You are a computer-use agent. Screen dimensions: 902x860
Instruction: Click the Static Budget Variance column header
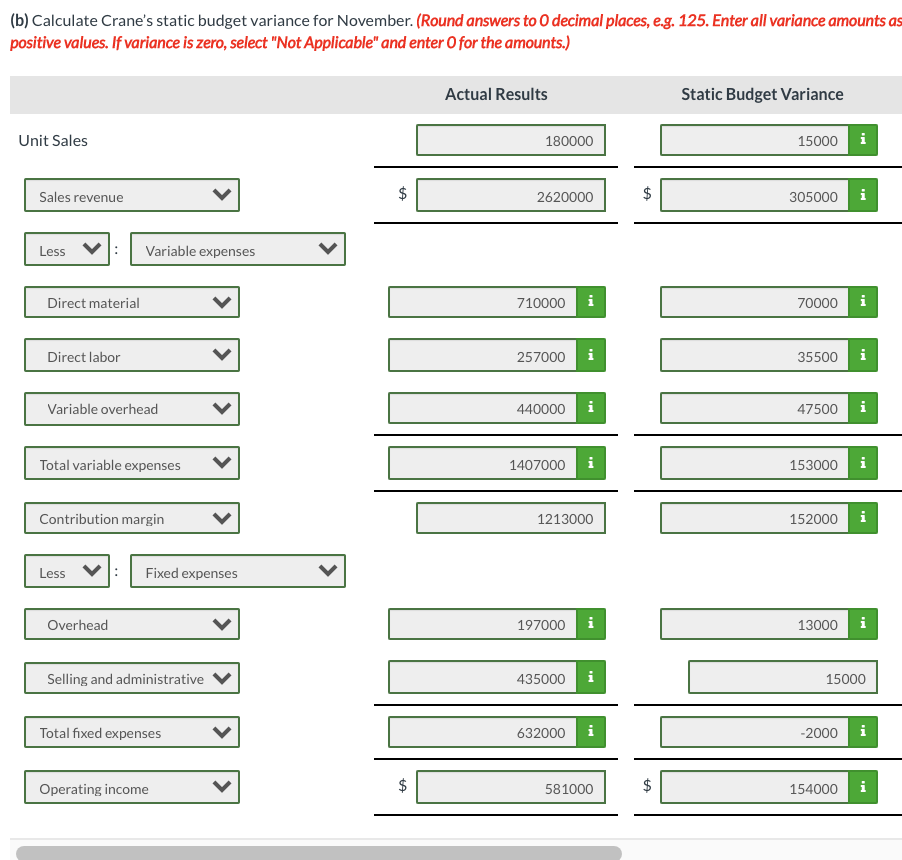tap(762, 94)
